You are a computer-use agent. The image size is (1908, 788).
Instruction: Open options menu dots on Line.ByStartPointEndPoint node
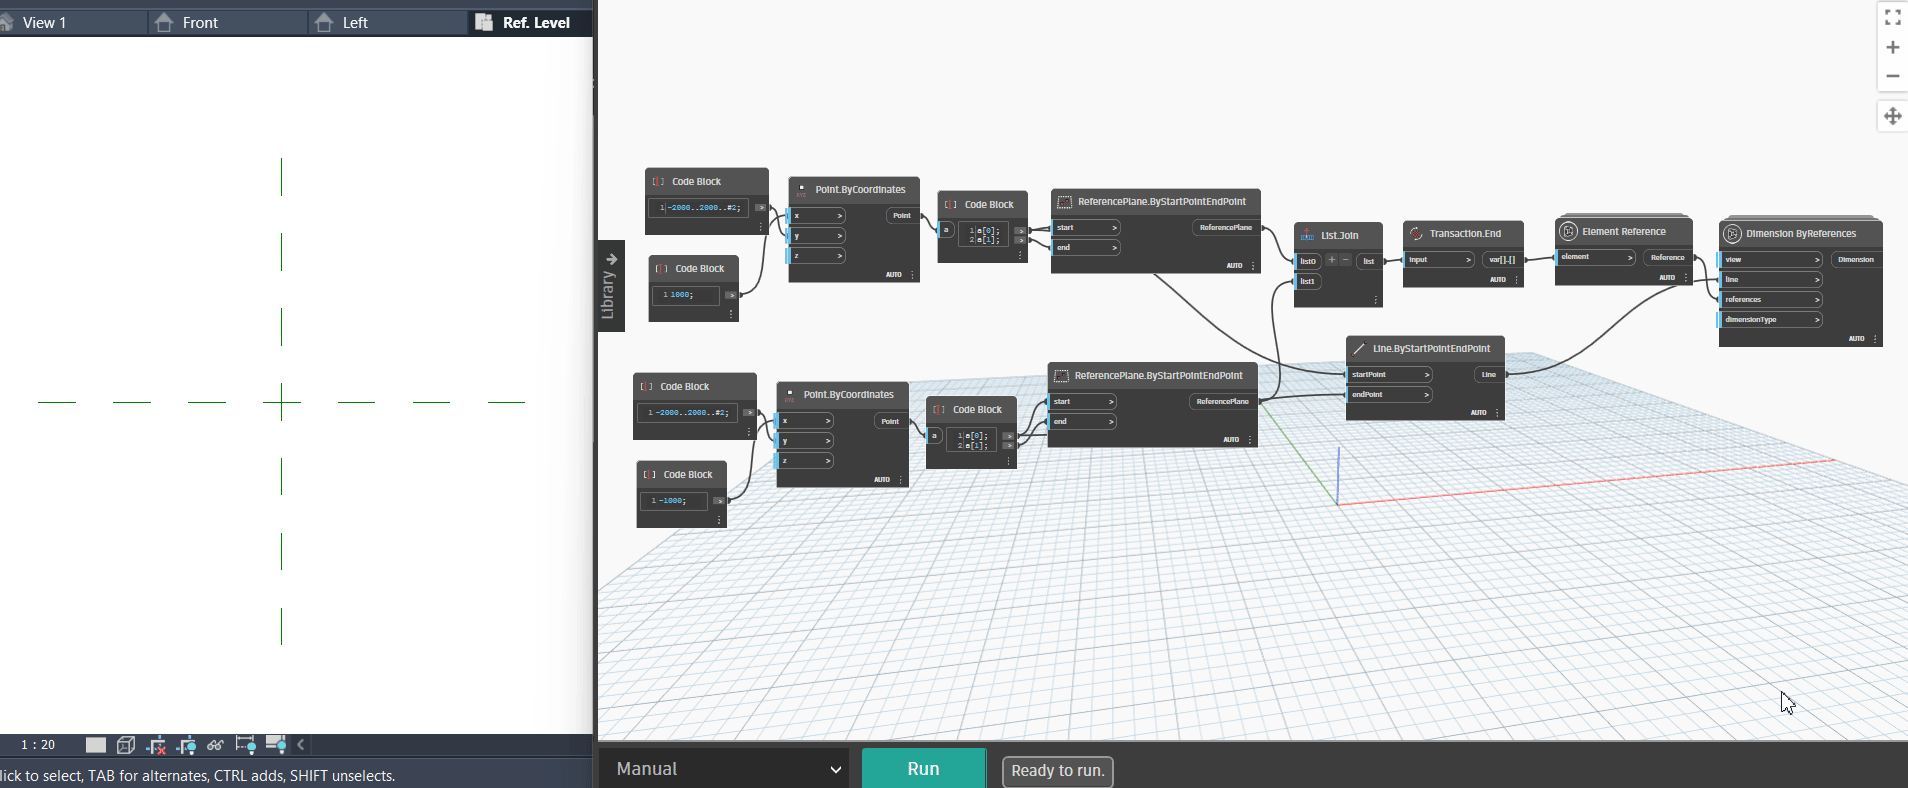(1497, 412)
